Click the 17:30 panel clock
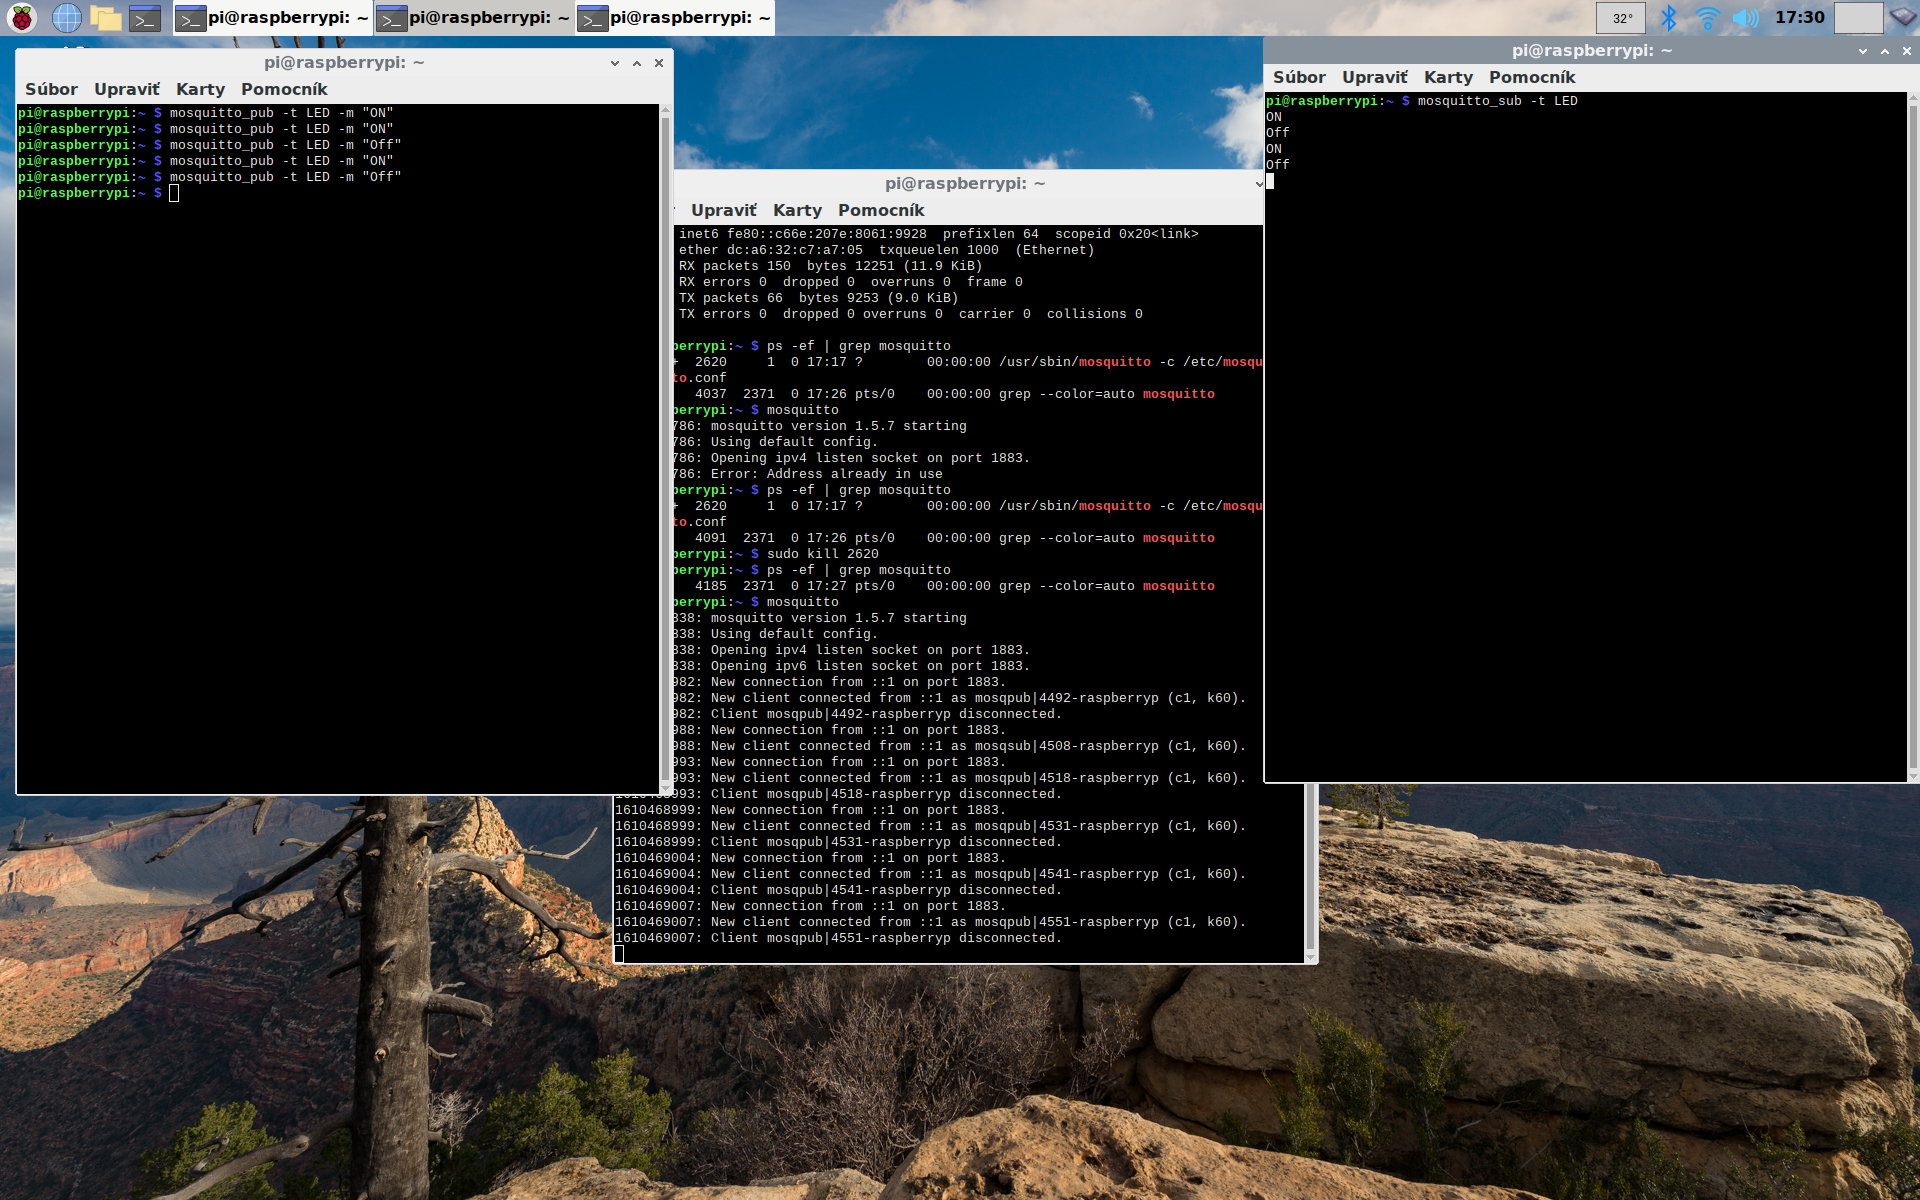Image resolution: width=1920 pixels, height=1200 pixels. [1799, 17]
